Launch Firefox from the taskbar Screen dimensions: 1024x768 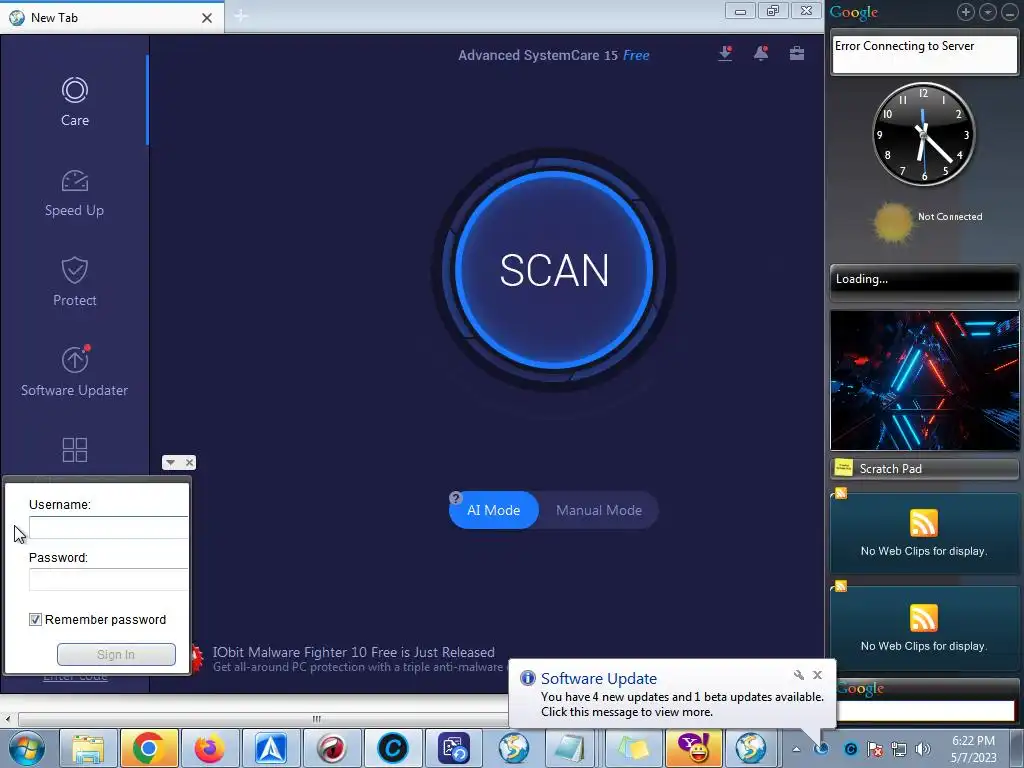[209, 748]
